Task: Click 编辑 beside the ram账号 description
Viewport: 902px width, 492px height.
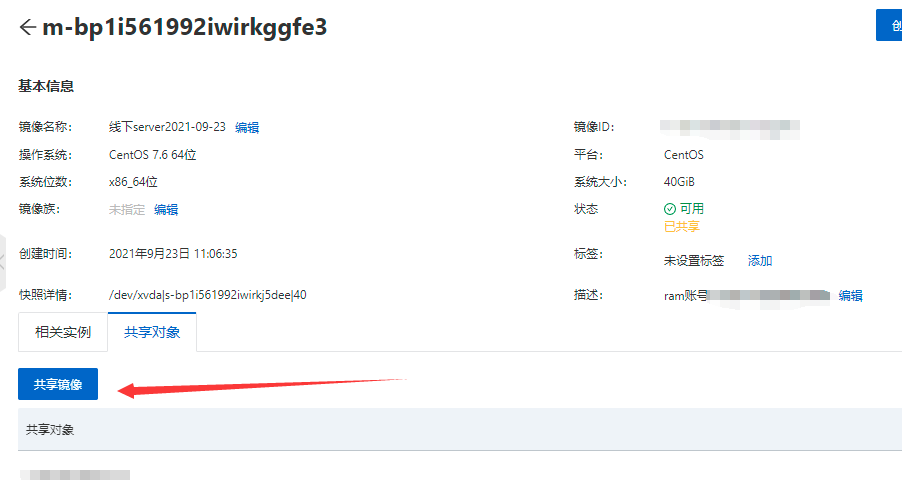Action: point(850,295)
